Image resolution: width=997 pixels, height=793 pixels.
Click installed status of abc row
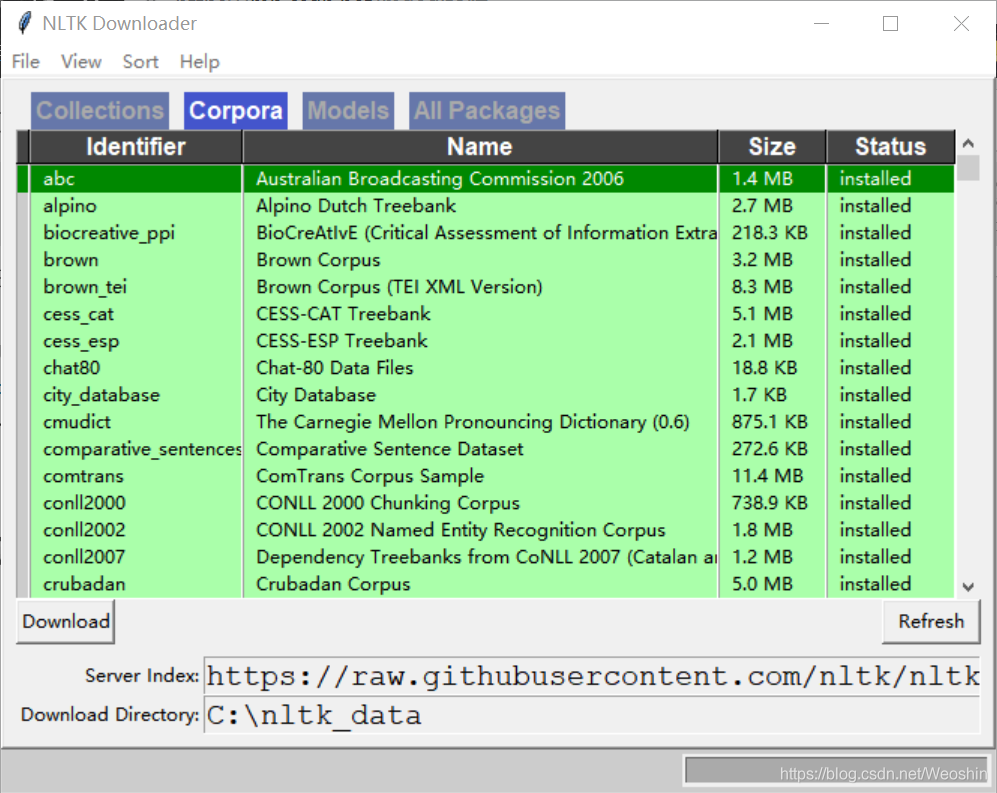coord(875,179)
